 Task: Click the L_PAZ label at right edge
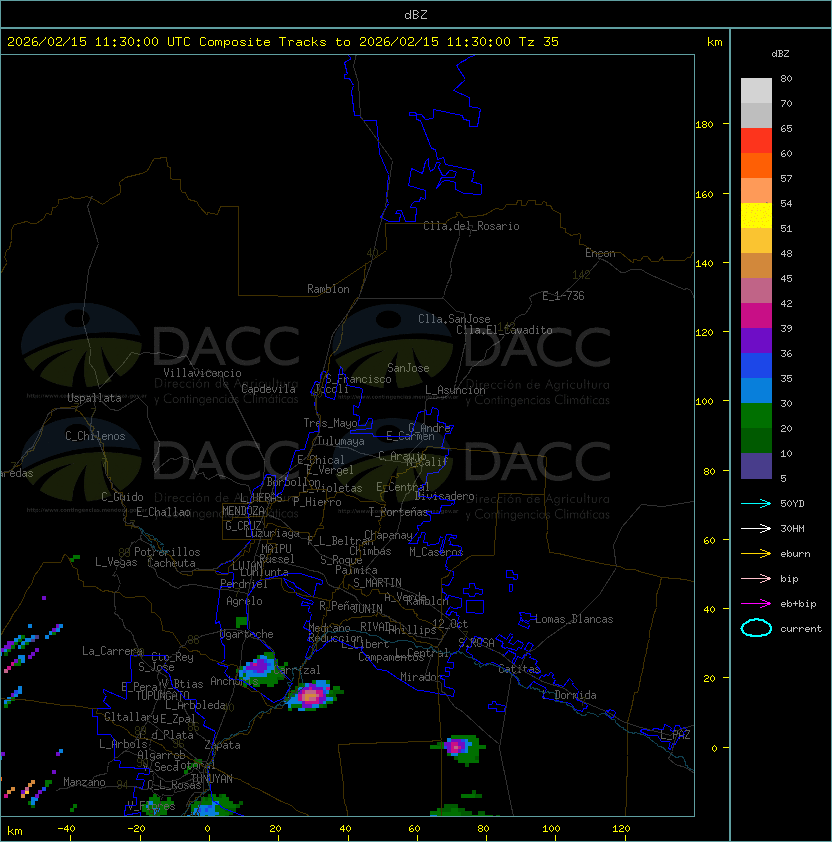675,735
